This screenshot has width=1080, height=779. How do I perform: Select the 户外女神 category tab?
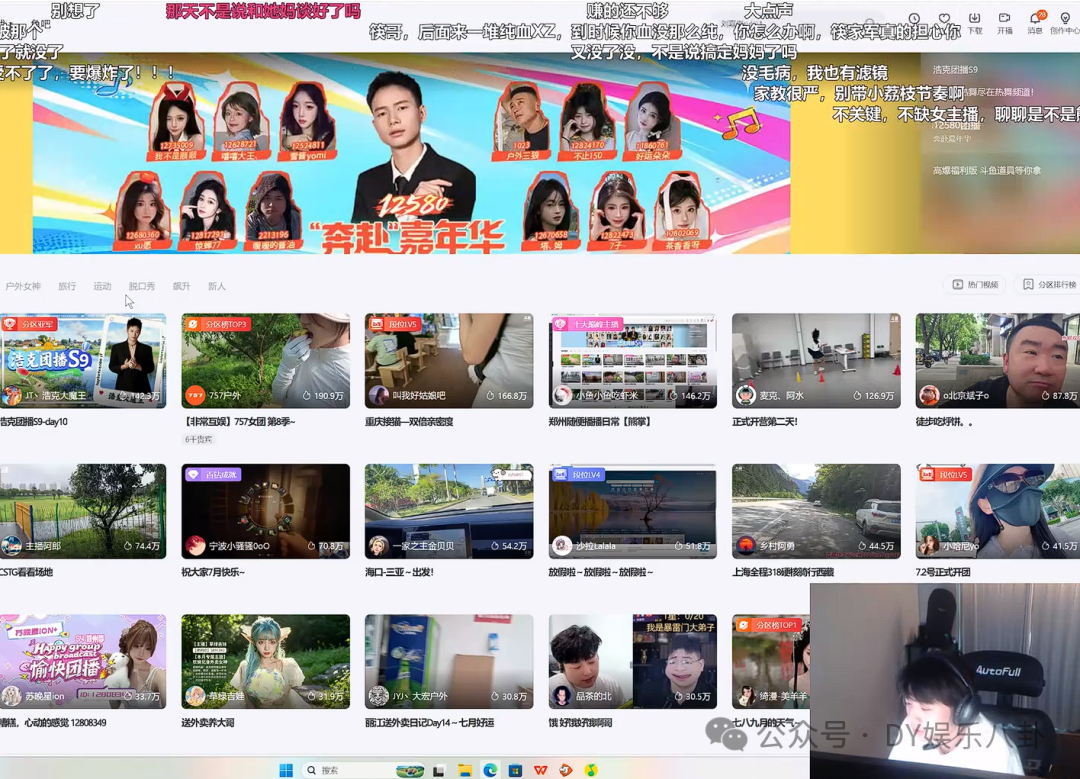click(x=23, y=286)
